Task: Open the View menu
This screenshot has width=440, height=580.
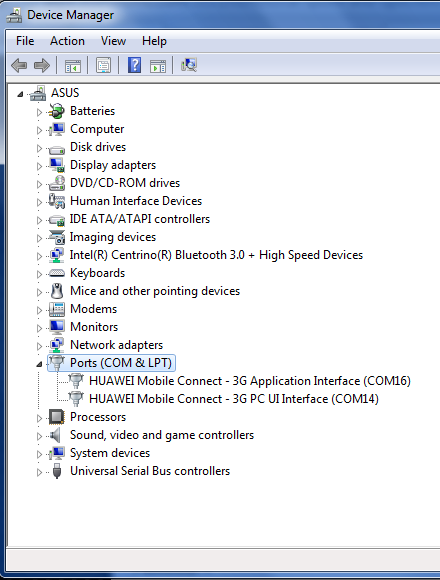Action: point(114,41)
